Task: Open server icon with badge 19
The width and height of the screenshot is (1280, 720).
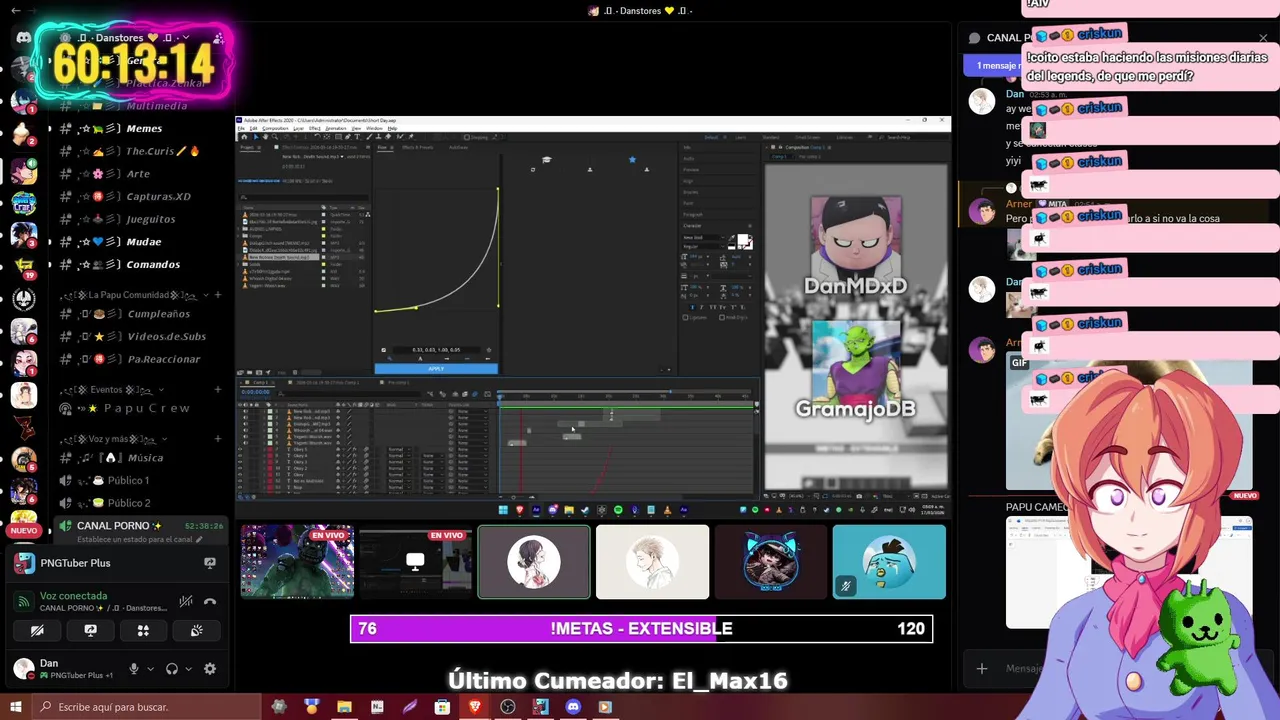Action: tap(23, 266)
